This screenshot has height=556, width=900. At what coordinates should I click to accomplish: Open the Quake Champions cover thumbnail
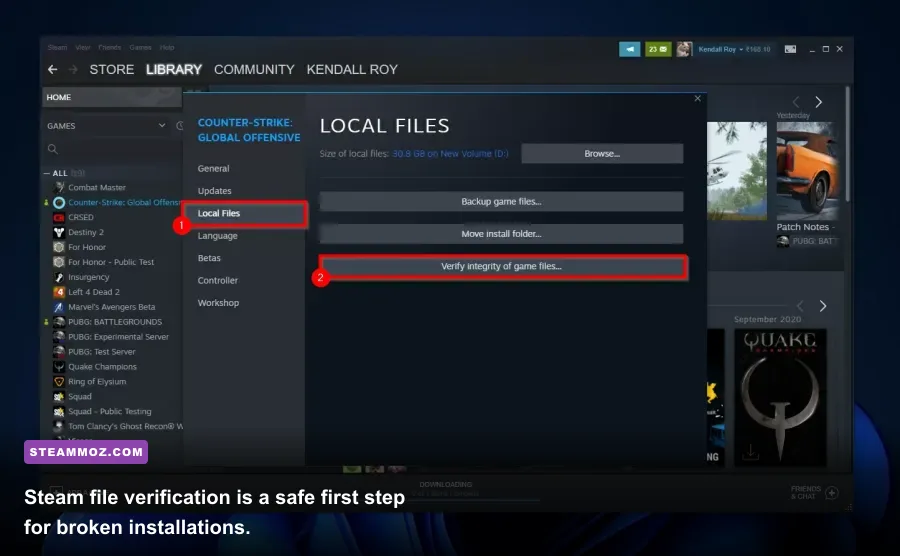(x=781, y=397)
